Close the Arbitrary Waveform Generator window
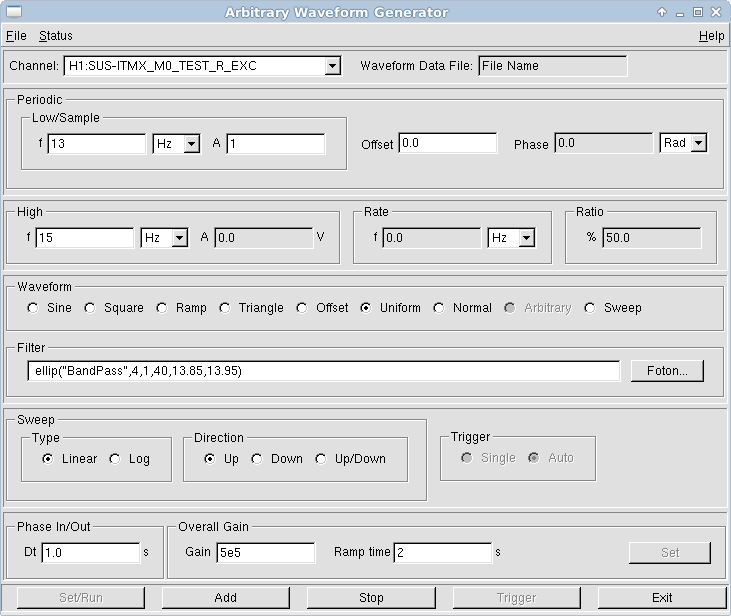 click(x=716, y=12)
